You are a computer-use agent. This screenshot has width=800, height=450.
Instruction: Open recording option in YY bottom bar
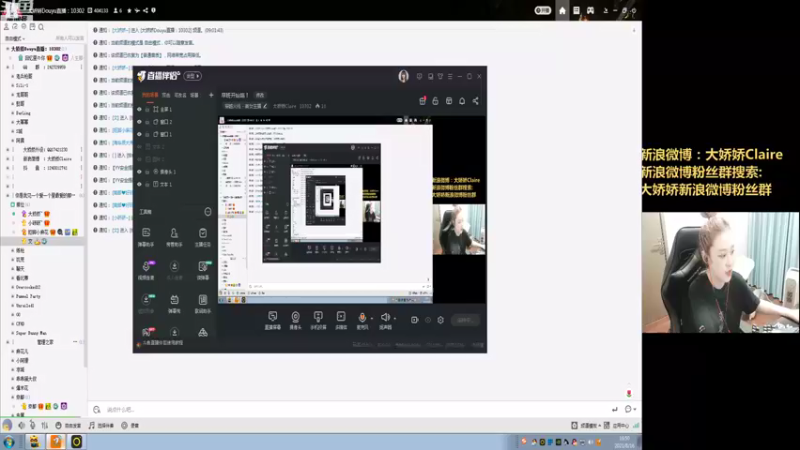point(130,426)
